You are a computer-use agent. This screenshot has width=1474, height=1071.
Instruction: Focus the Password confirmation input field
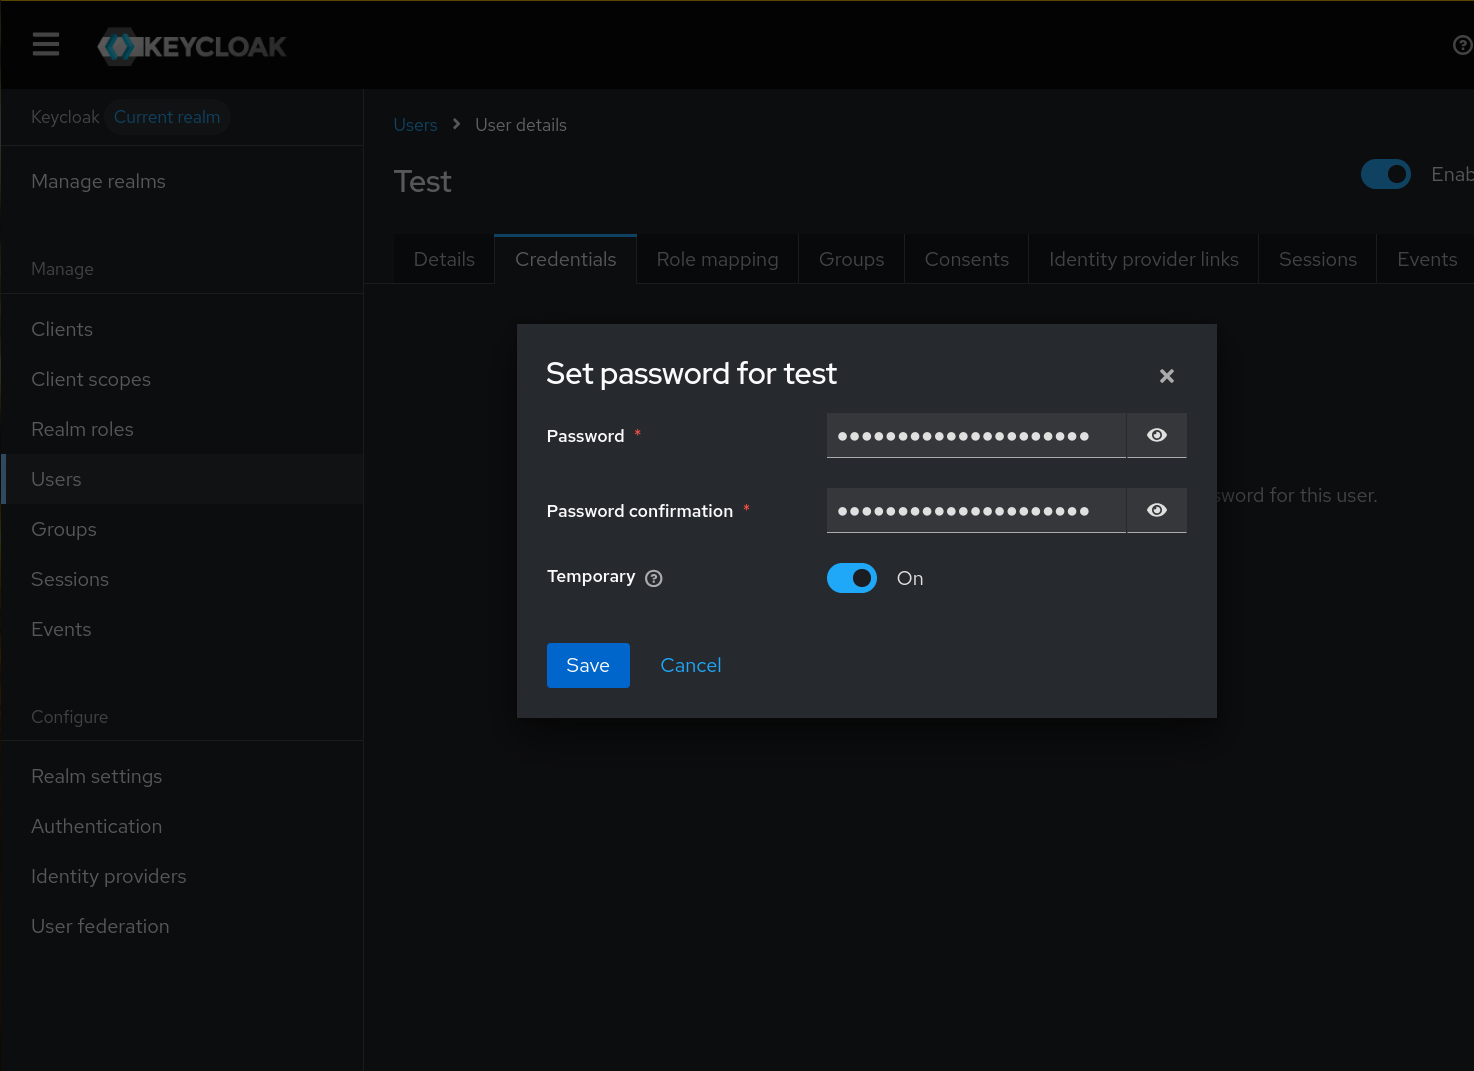click(976, 510)
